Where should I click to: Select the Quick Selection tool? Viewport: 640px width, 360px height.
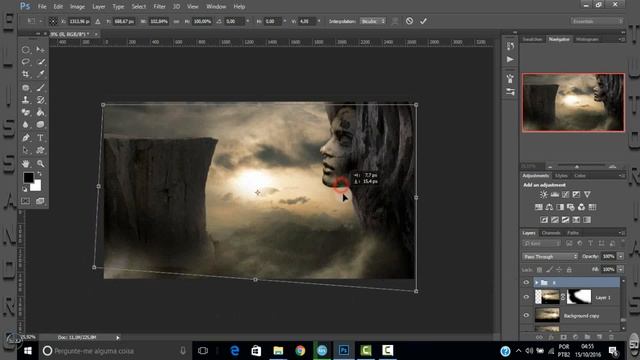[40, 62]
